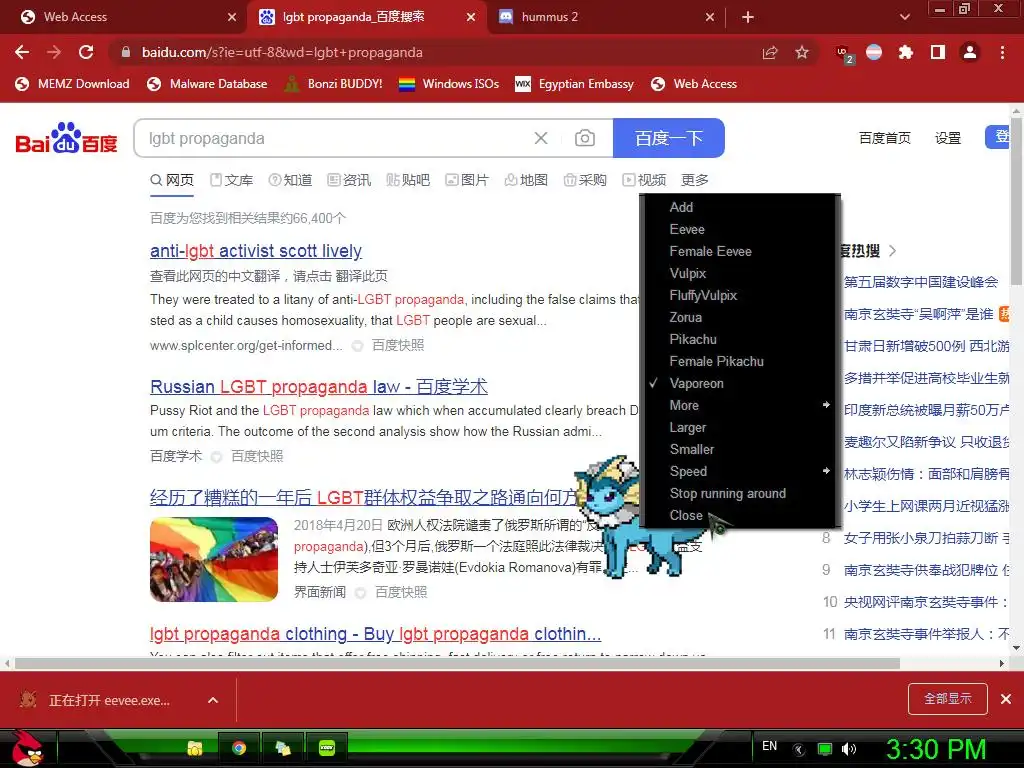Open anti-lgbt activist scott lively result
Viewport: 1024px width, 768px height.
[x=255, y=251]
